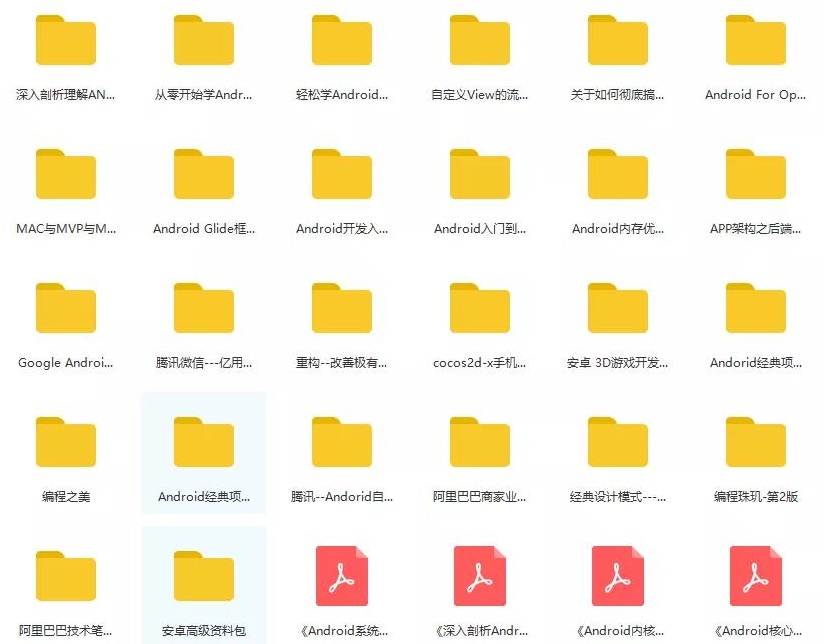Open the 《深入剖析Andr PDF file
The image size is (824, 644).
tap(479, 575)
